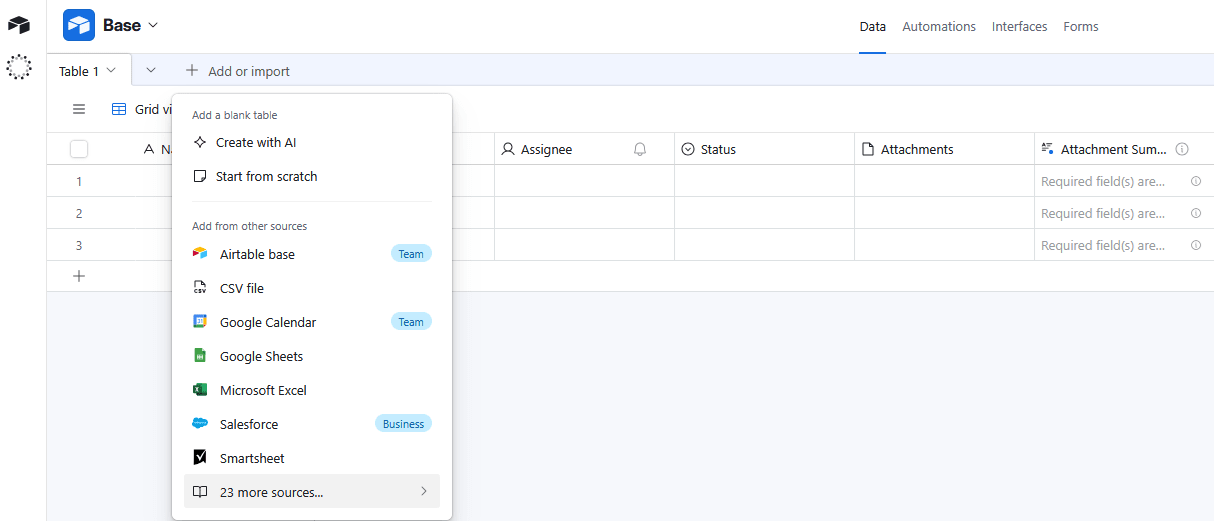Open the hamburger views sidebar icon
The width and height of the screenshot is (1214, 521).
(79, 109)
